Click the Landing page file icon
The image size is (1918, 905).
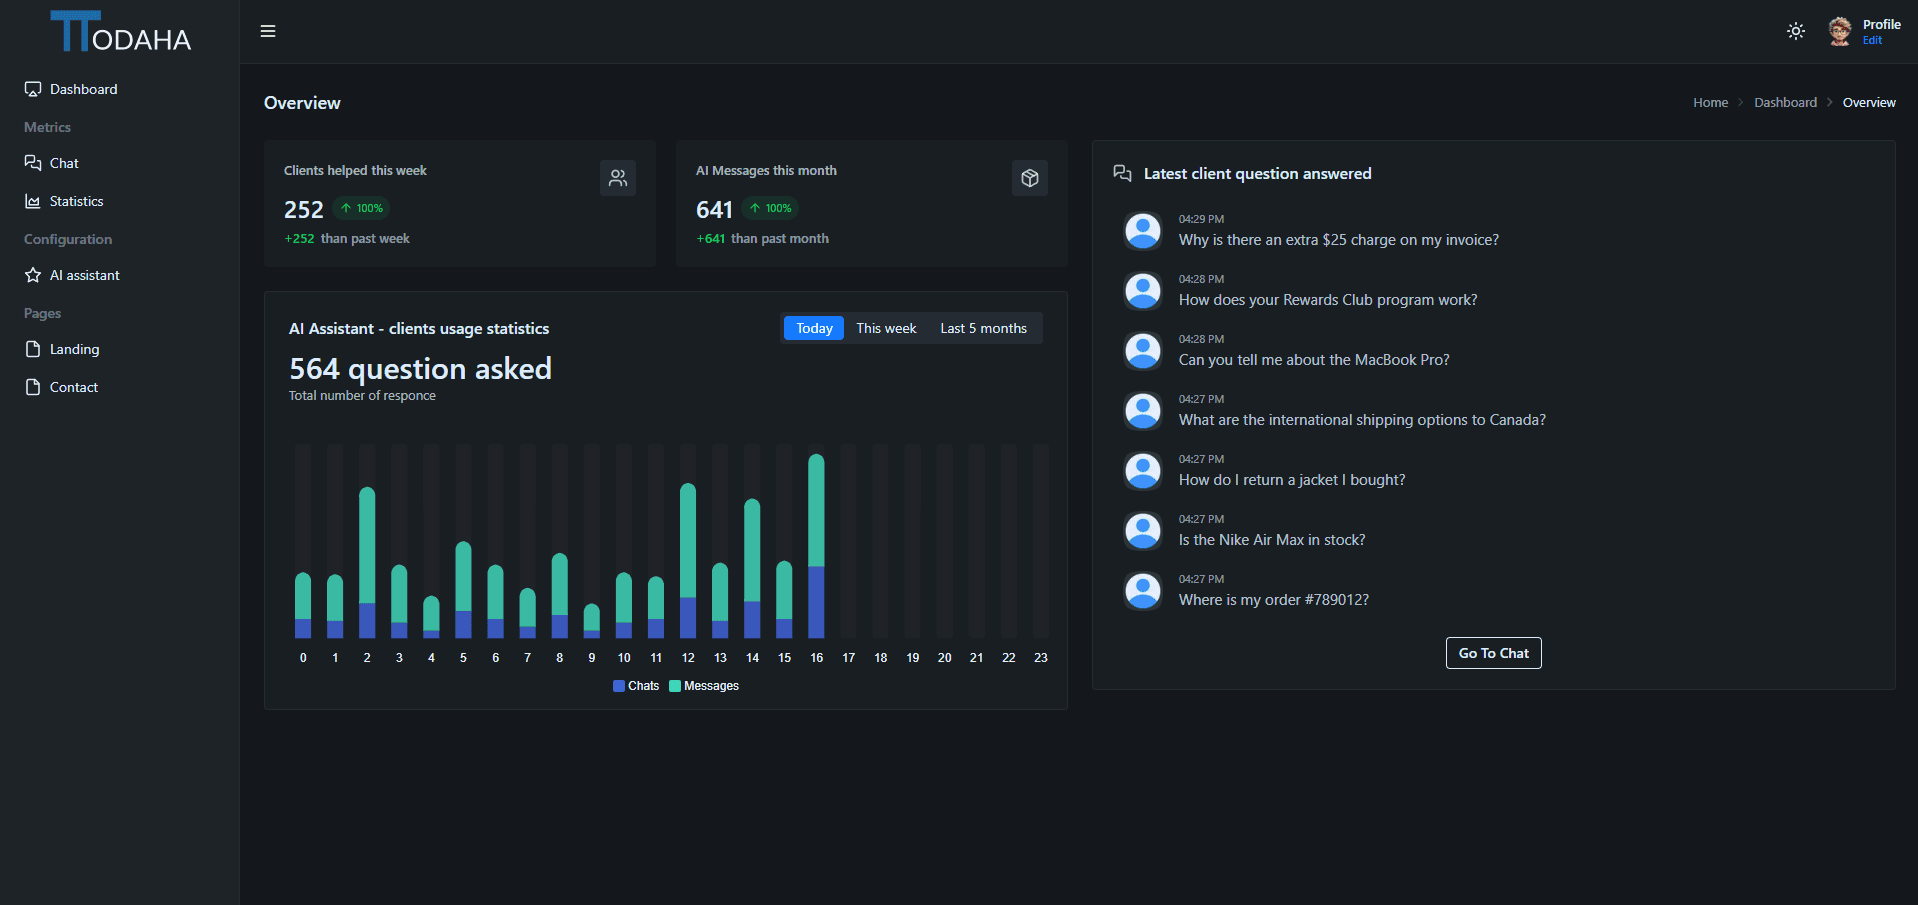tap(33, 349)
